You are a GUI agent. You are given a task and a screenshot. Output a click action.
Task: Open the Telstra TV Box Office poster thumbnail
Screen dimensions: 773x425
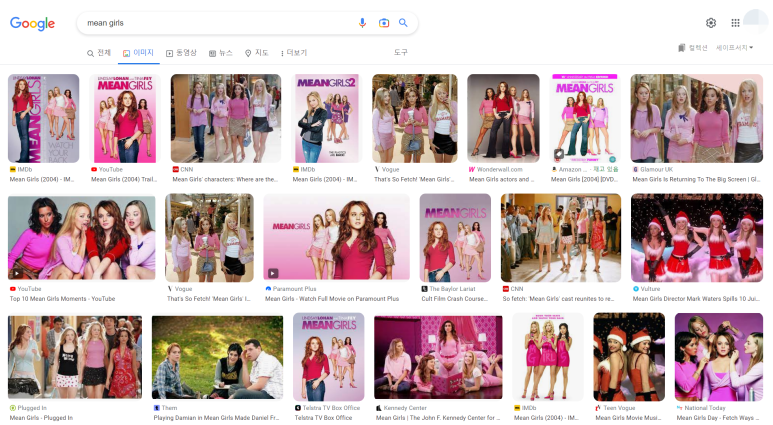329,357
